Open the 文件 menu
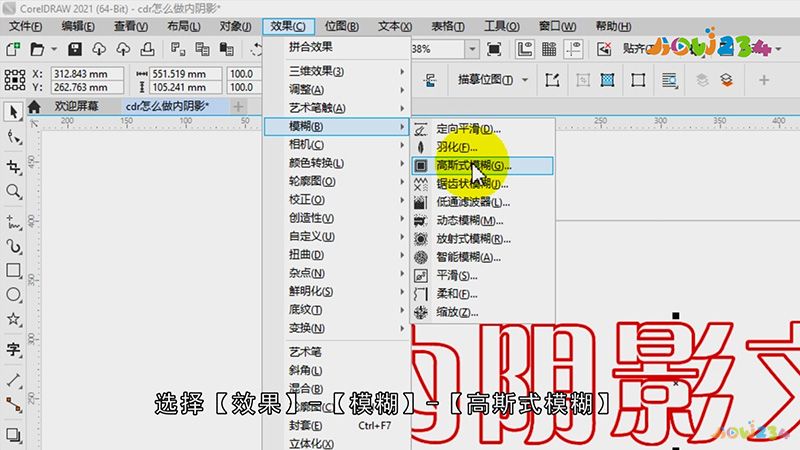This screenshot has height=450, width=800. coord(26,27)
